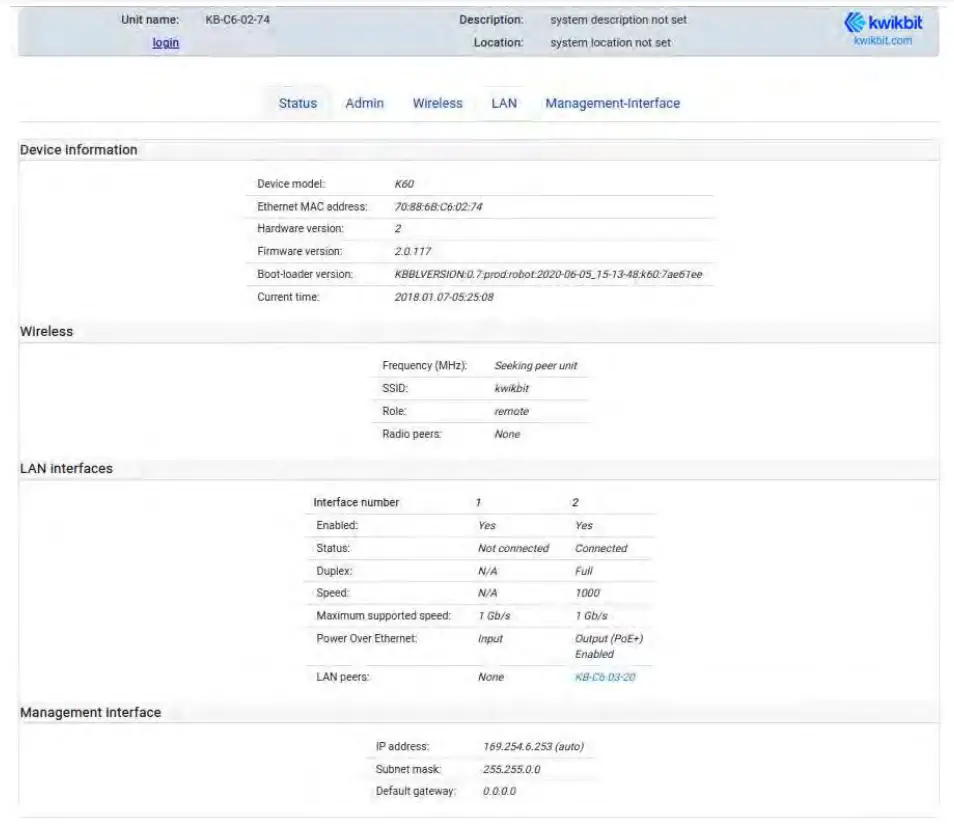Click the unit name KB-C6-02-74

pos(237,20)
